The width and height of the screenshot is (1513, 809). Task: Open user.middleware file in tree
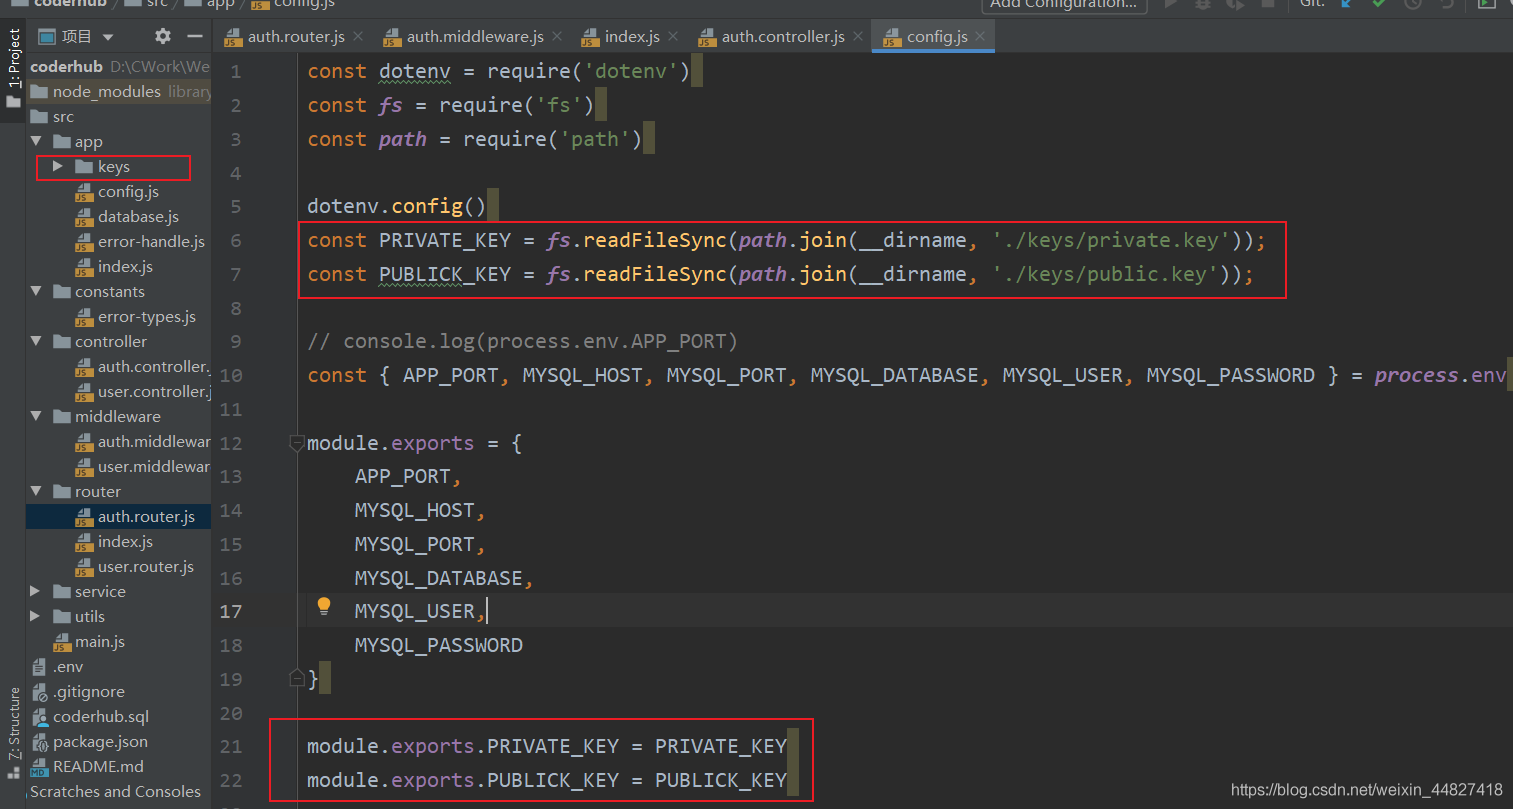pyautogui.click(x=153, y=466)
